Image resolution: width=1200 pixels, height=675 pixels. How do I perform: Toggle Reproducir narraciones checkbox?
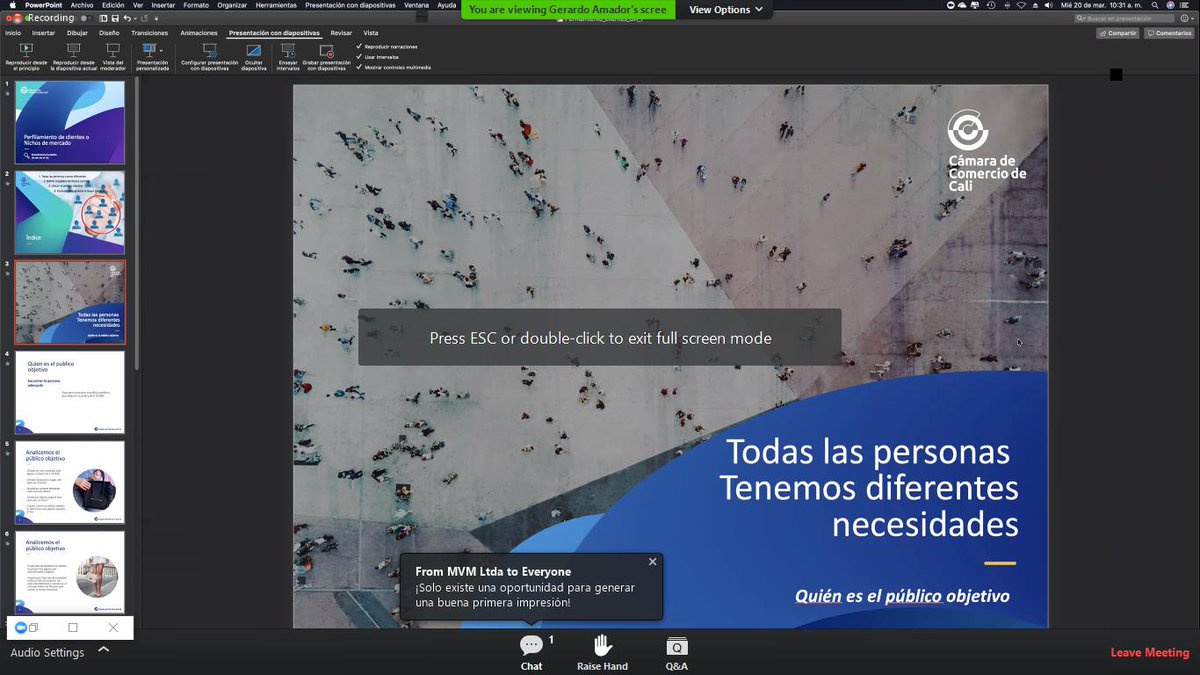(360, 46)
